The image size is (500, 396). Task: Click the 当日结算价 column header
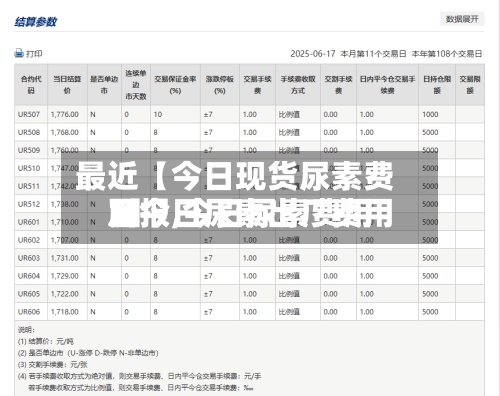pos(67,85)
